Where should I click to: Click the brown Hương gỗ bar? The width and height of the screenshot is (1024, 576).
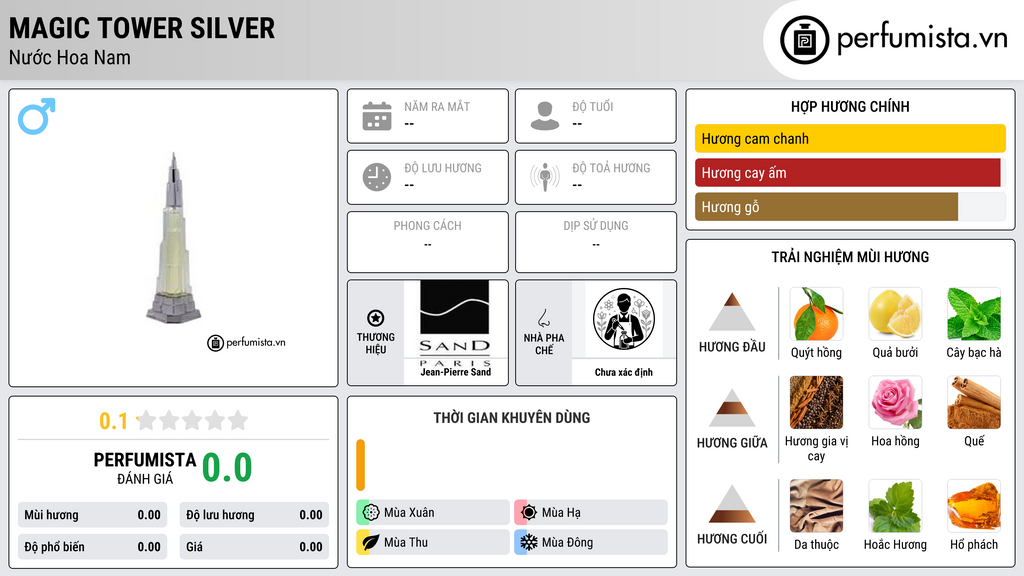click(826, 207)
